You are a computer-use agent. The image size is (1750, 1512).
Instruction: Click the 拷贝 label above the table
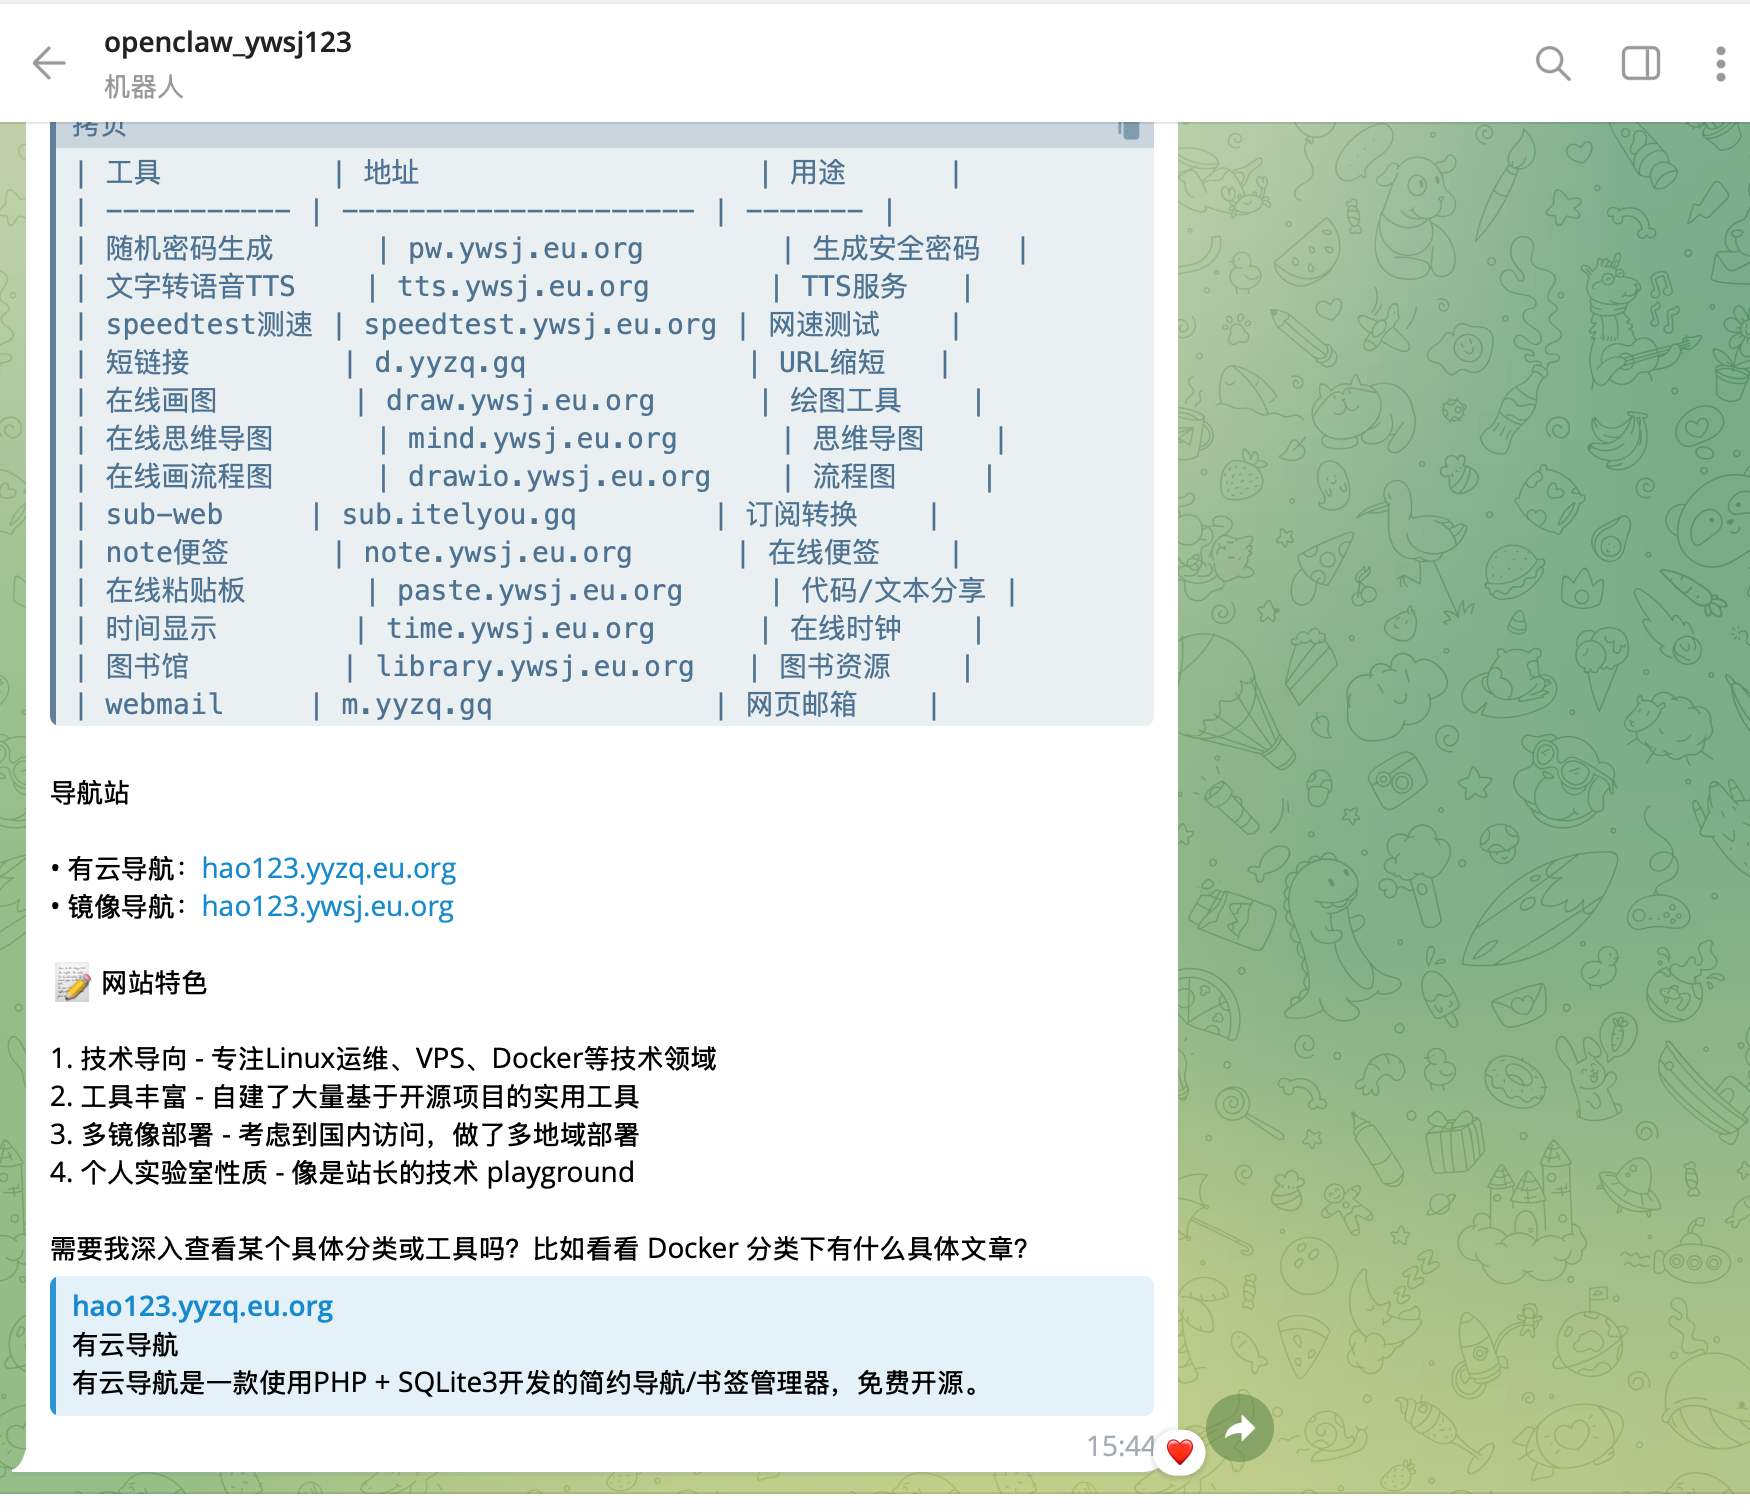(x=99, y=126)
